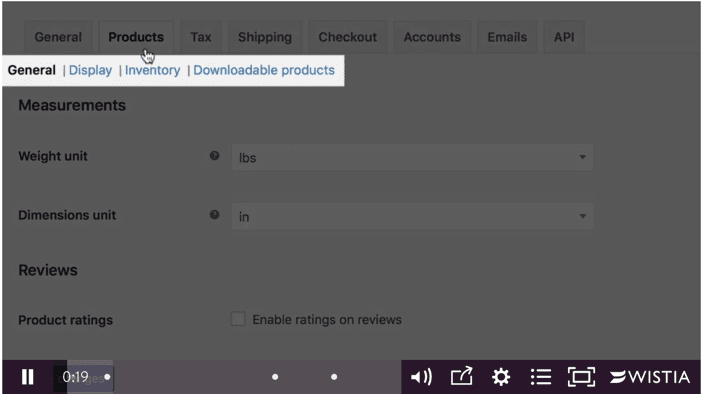The width and height of the screenshot is (703, 394).
Task: Enter fullscreen mode
Action: [581, 377]
